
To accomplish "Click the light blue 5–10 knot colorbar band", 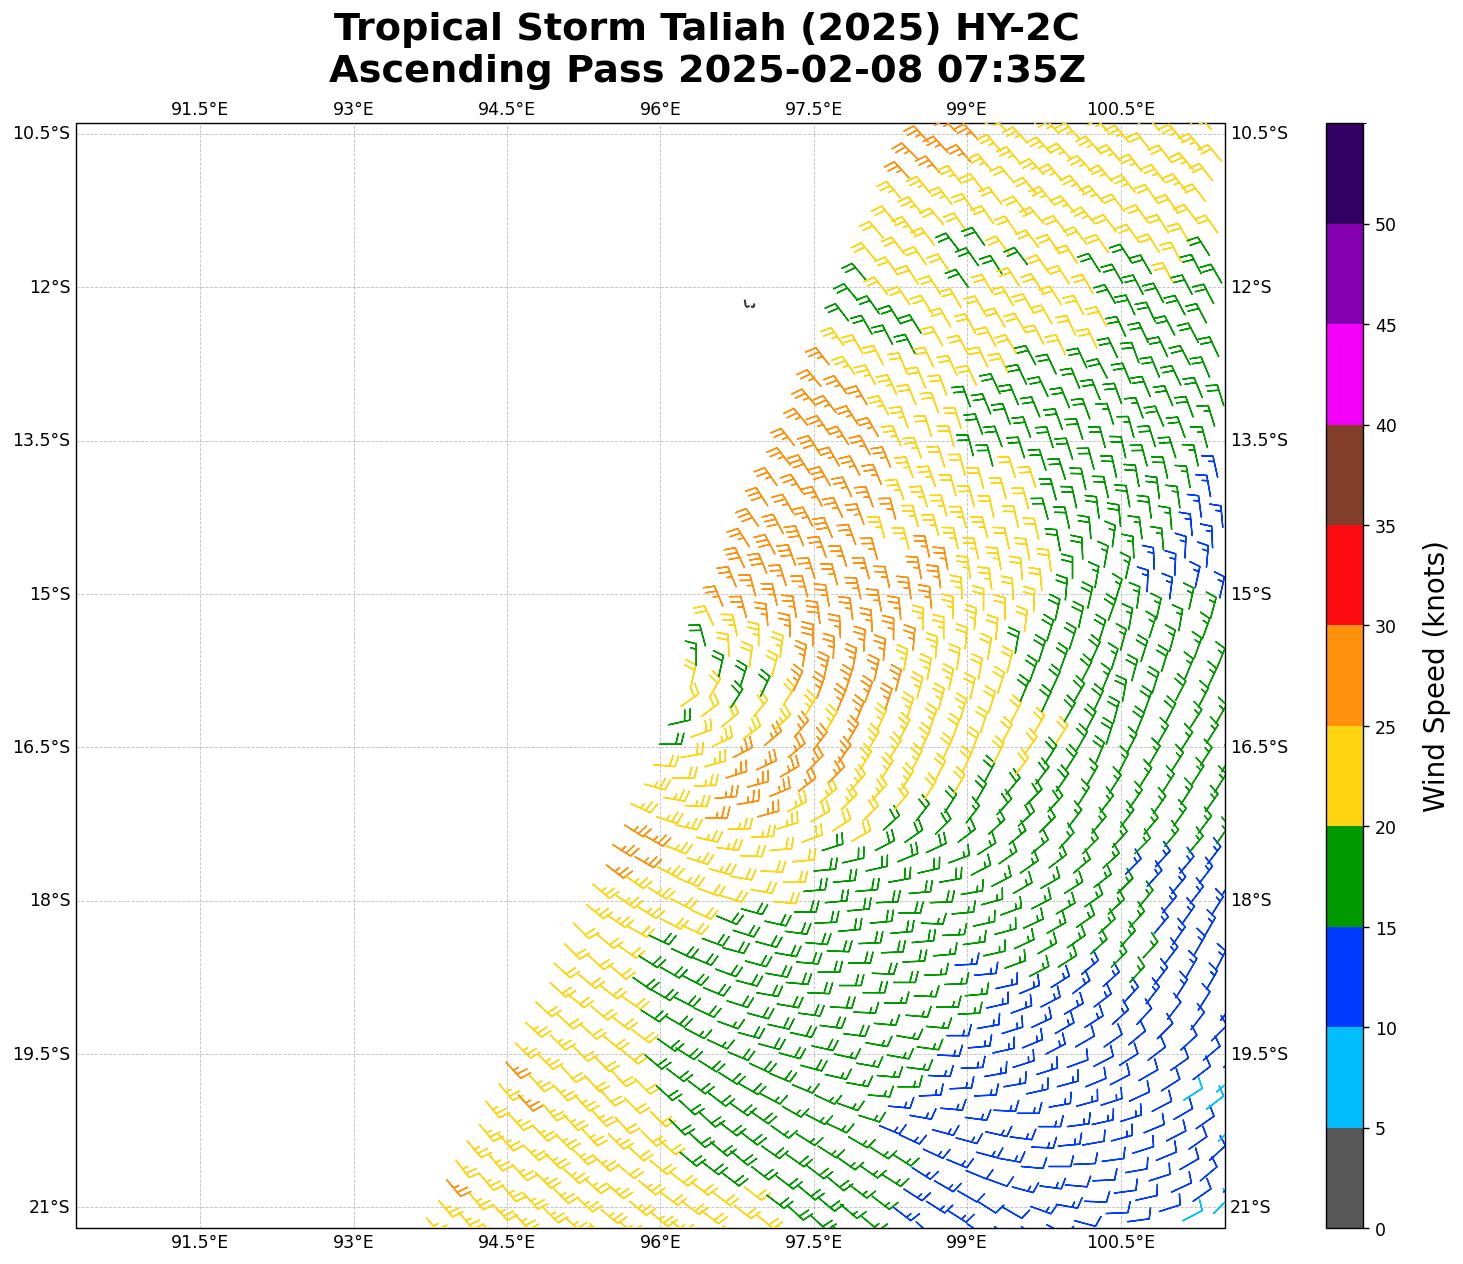I will tap(1344, 1077).
